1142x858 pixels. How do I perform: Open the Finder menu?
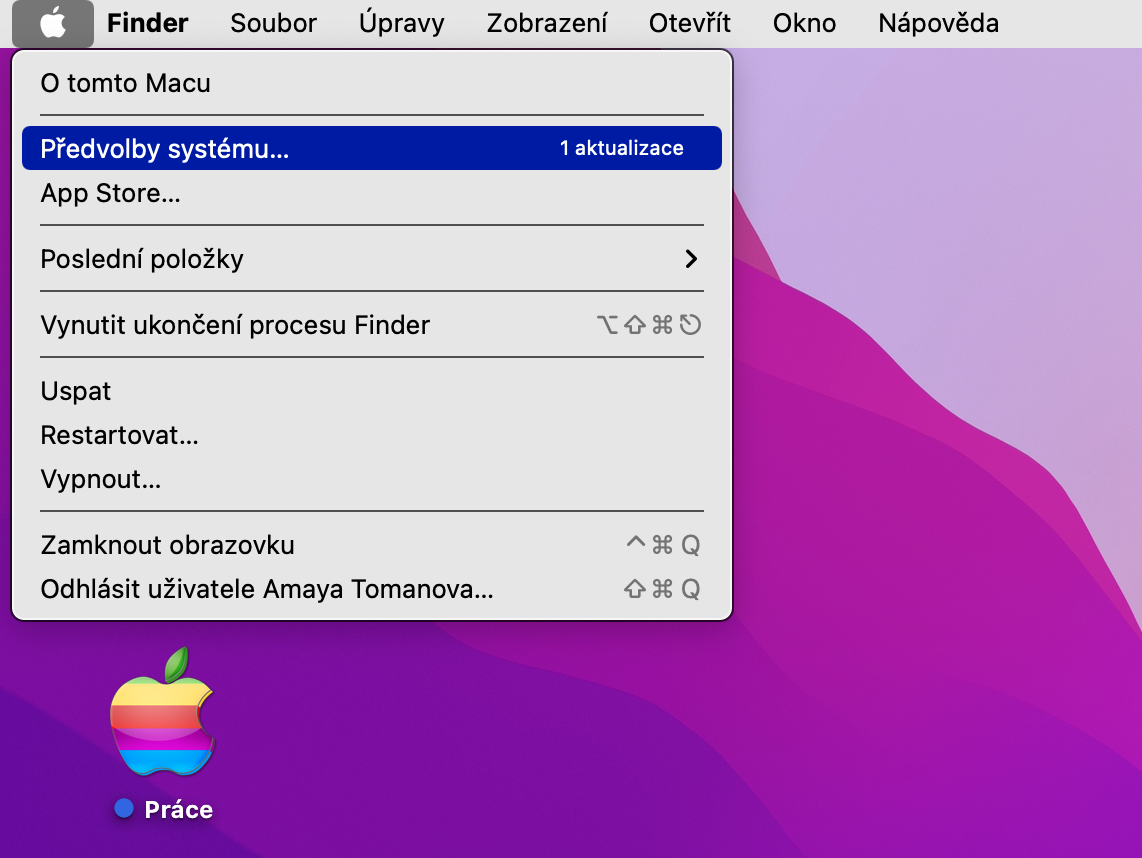click(x=147, y=23)
